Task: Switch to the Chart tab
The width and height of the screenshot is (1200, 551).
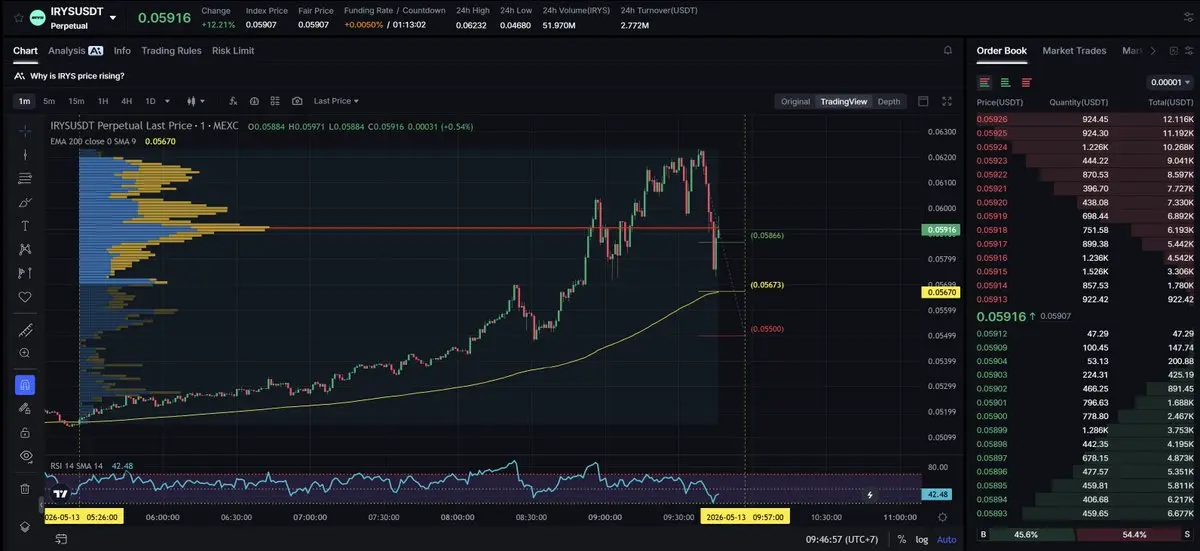Action: coord(25,50)
